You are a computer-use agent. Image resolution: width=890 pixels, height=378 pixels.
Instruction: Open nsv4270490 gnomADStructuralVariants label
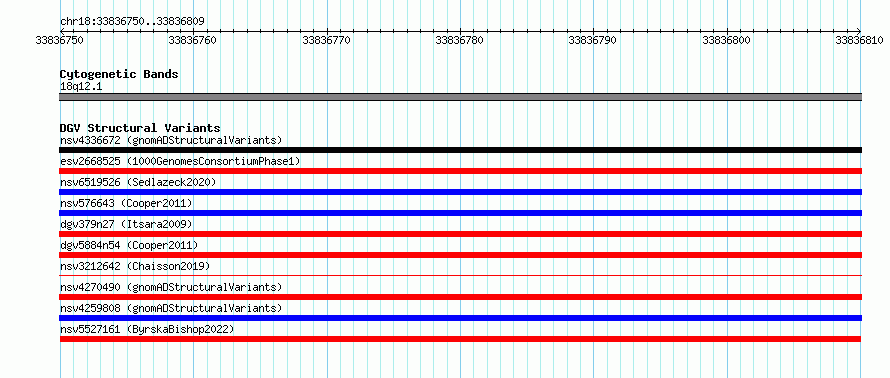pyautogui.click(x=171, y=287)
